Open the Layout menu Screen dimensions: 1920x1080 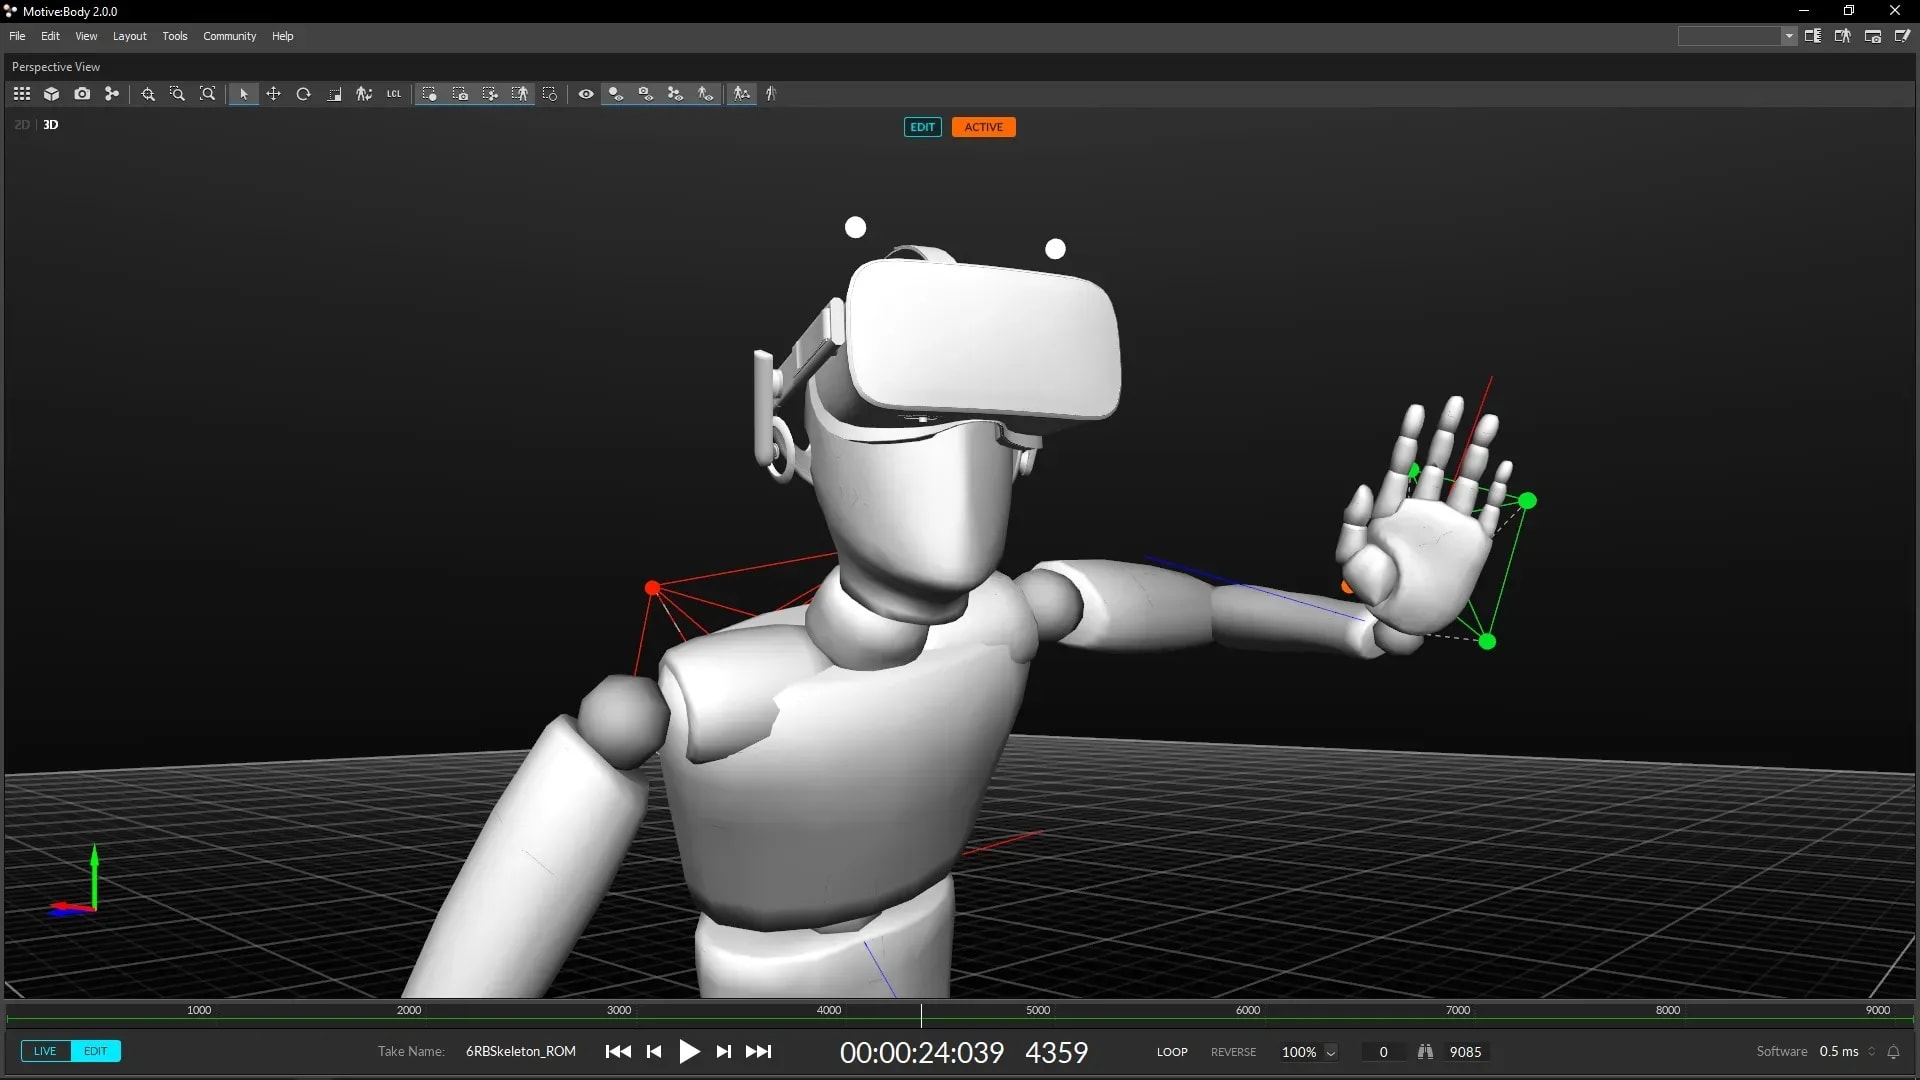(129, 36)
